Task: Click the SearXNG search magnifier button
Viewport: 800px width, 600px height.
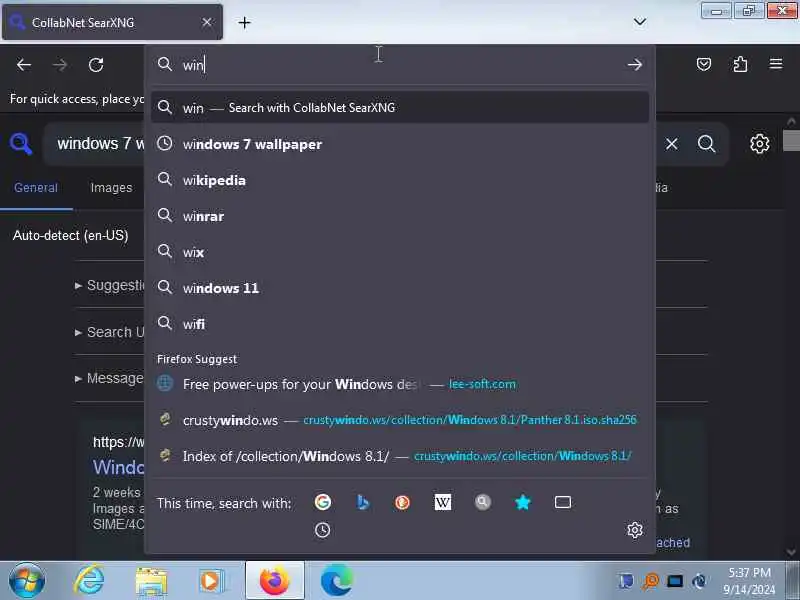Action: [x=706, y=144]
